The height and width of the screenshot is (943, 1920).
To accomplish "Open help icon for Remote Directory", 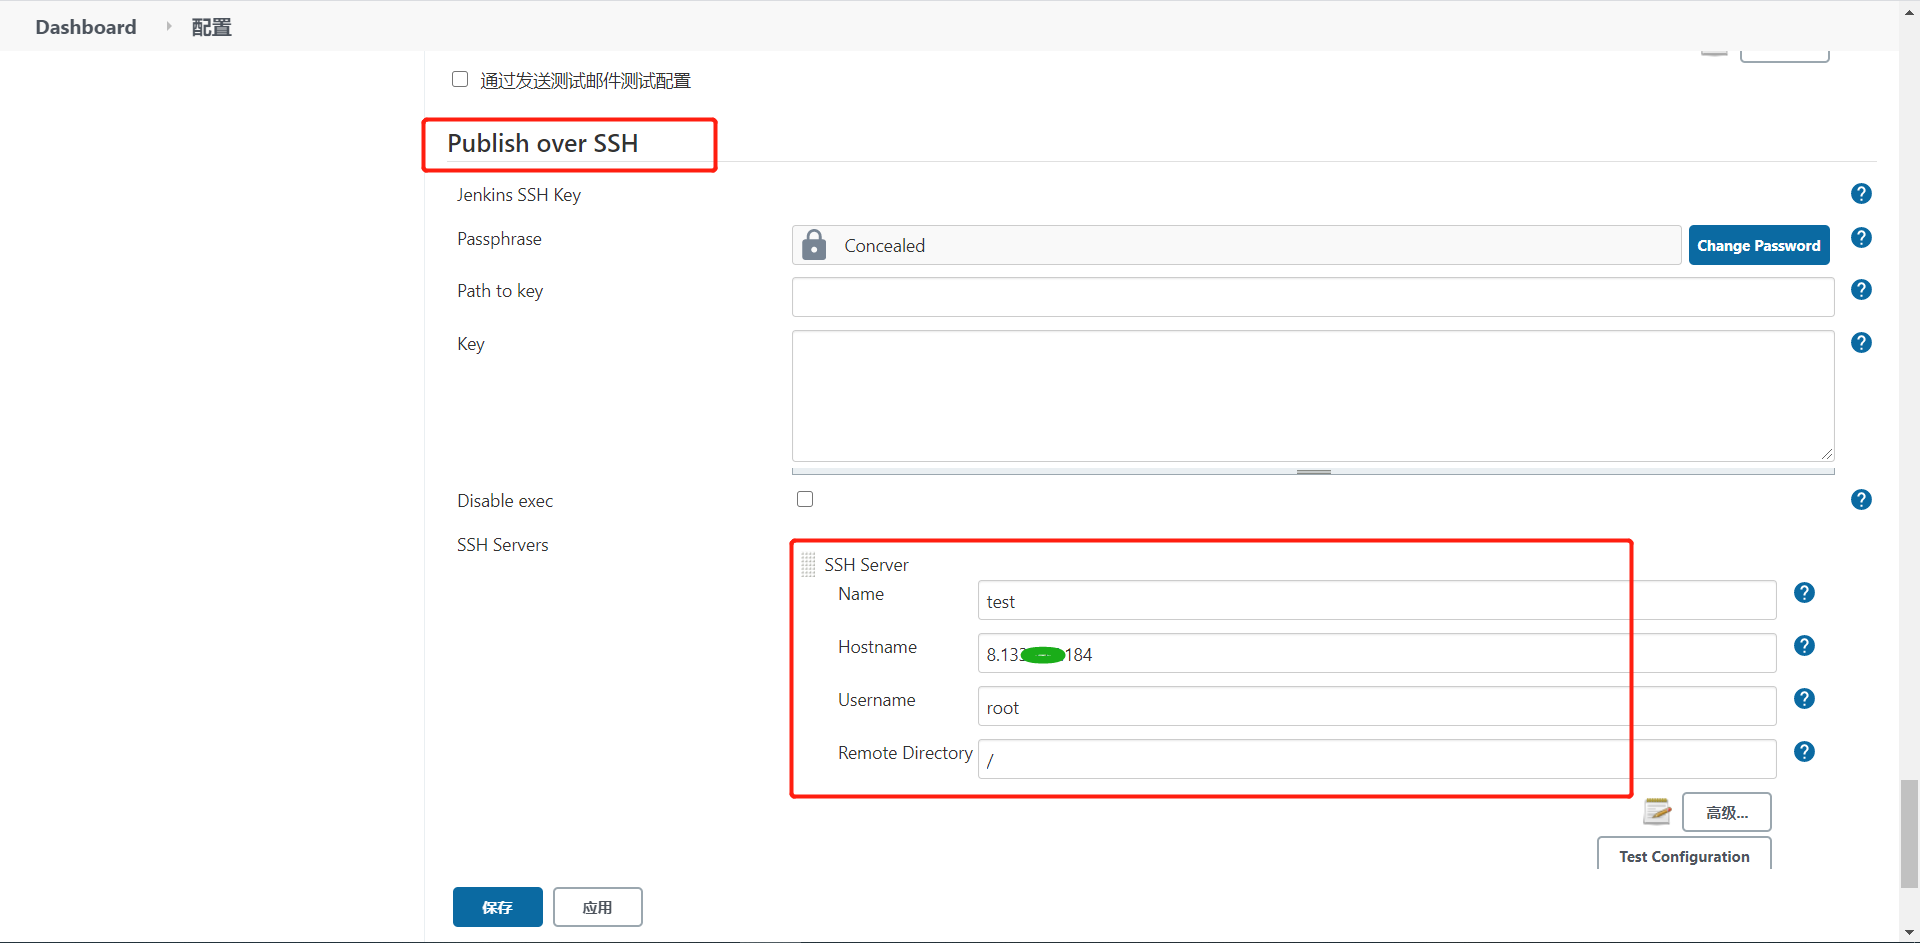I will 1804,752.
